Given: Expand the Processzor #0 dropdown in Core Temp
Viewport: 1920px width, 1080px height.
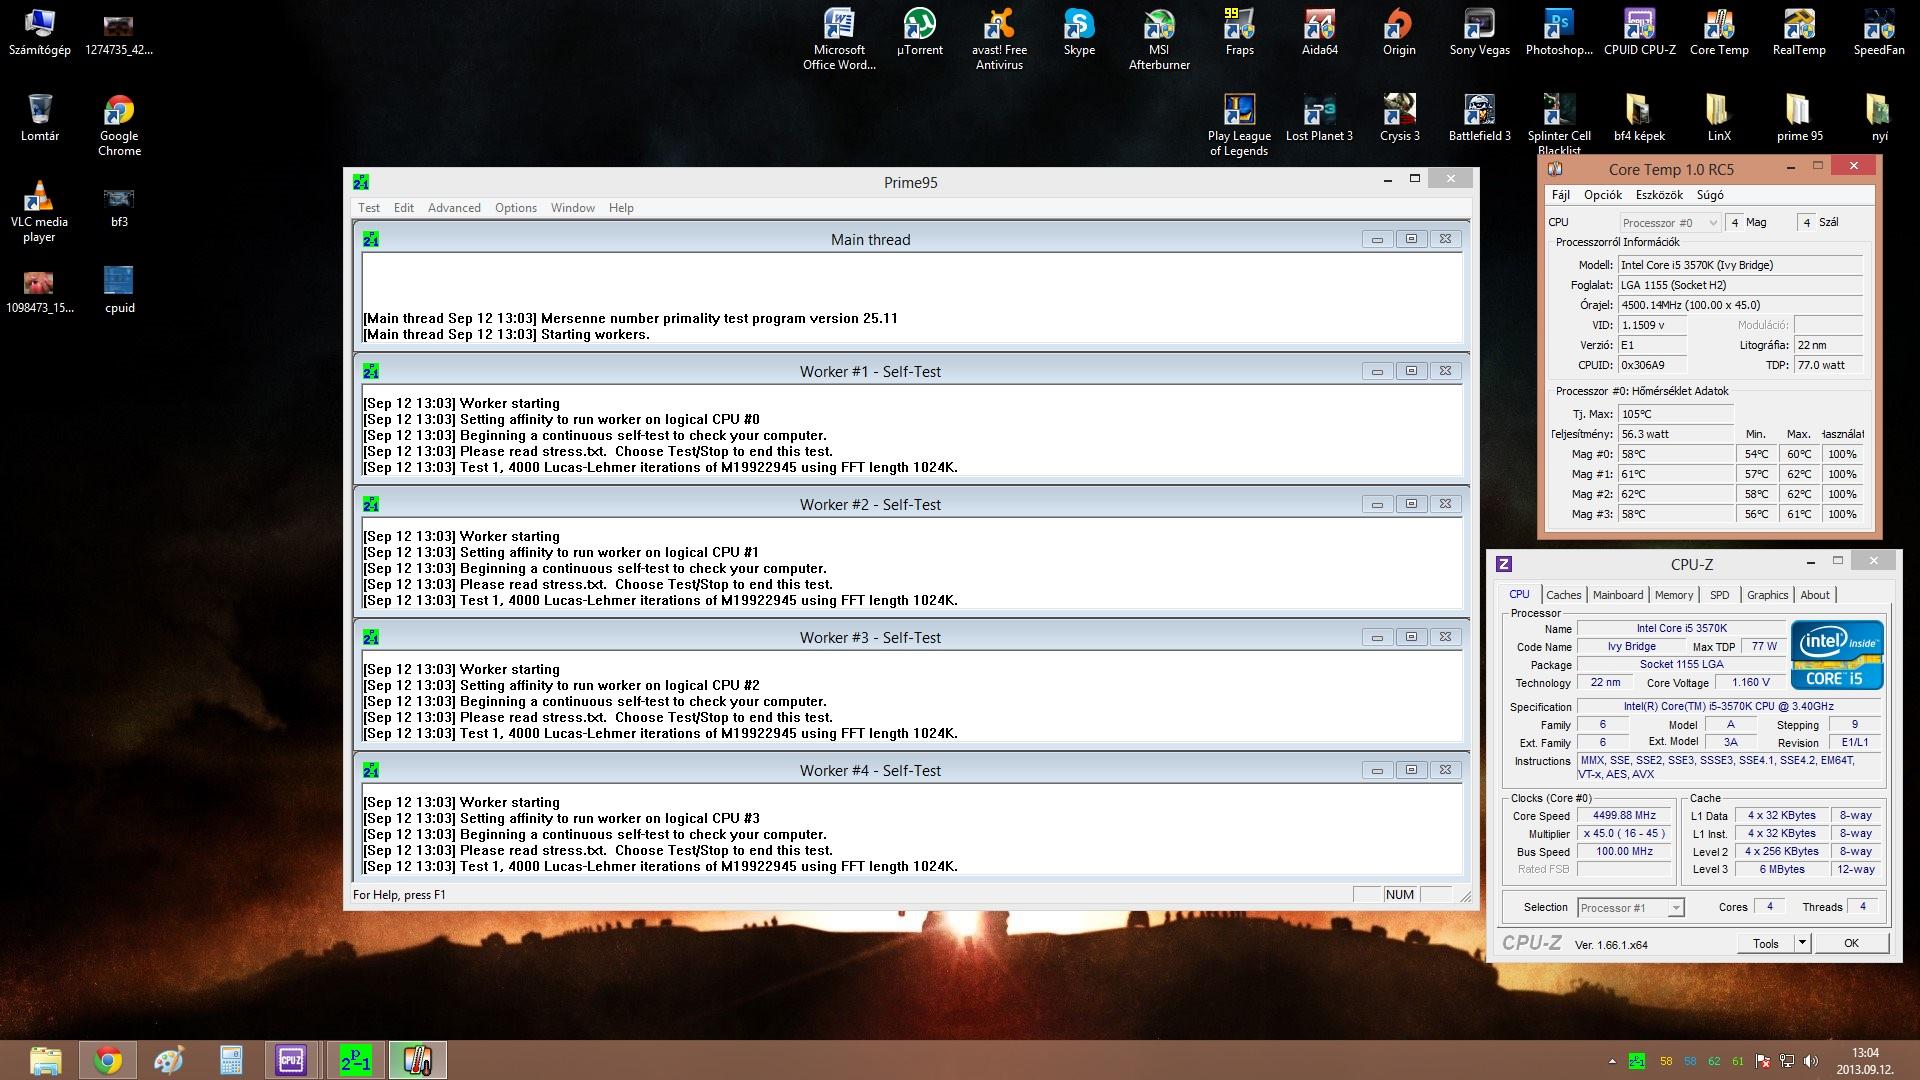Looking at the screenshot, I should [1670, 223].
